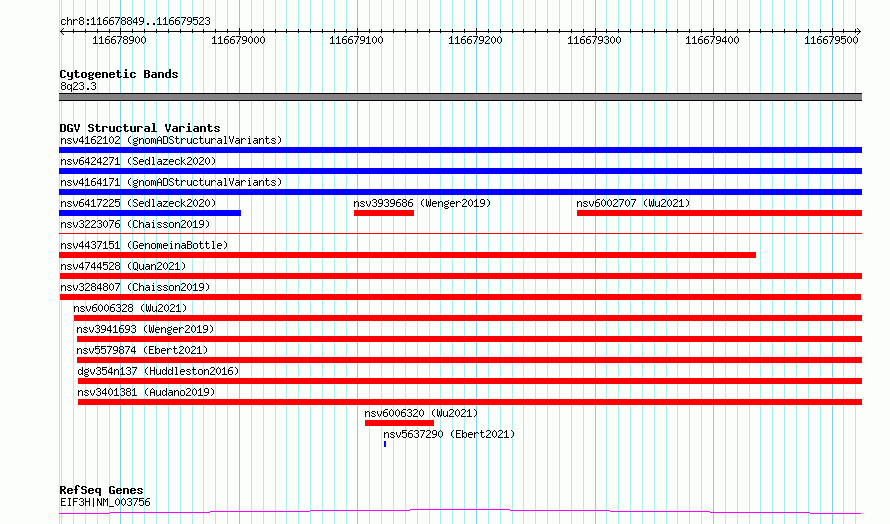Screen dimensions: 890x524
Task: Click the short red bar for nsv3939686
Action: pyautogui.click(x=384, y=213)
